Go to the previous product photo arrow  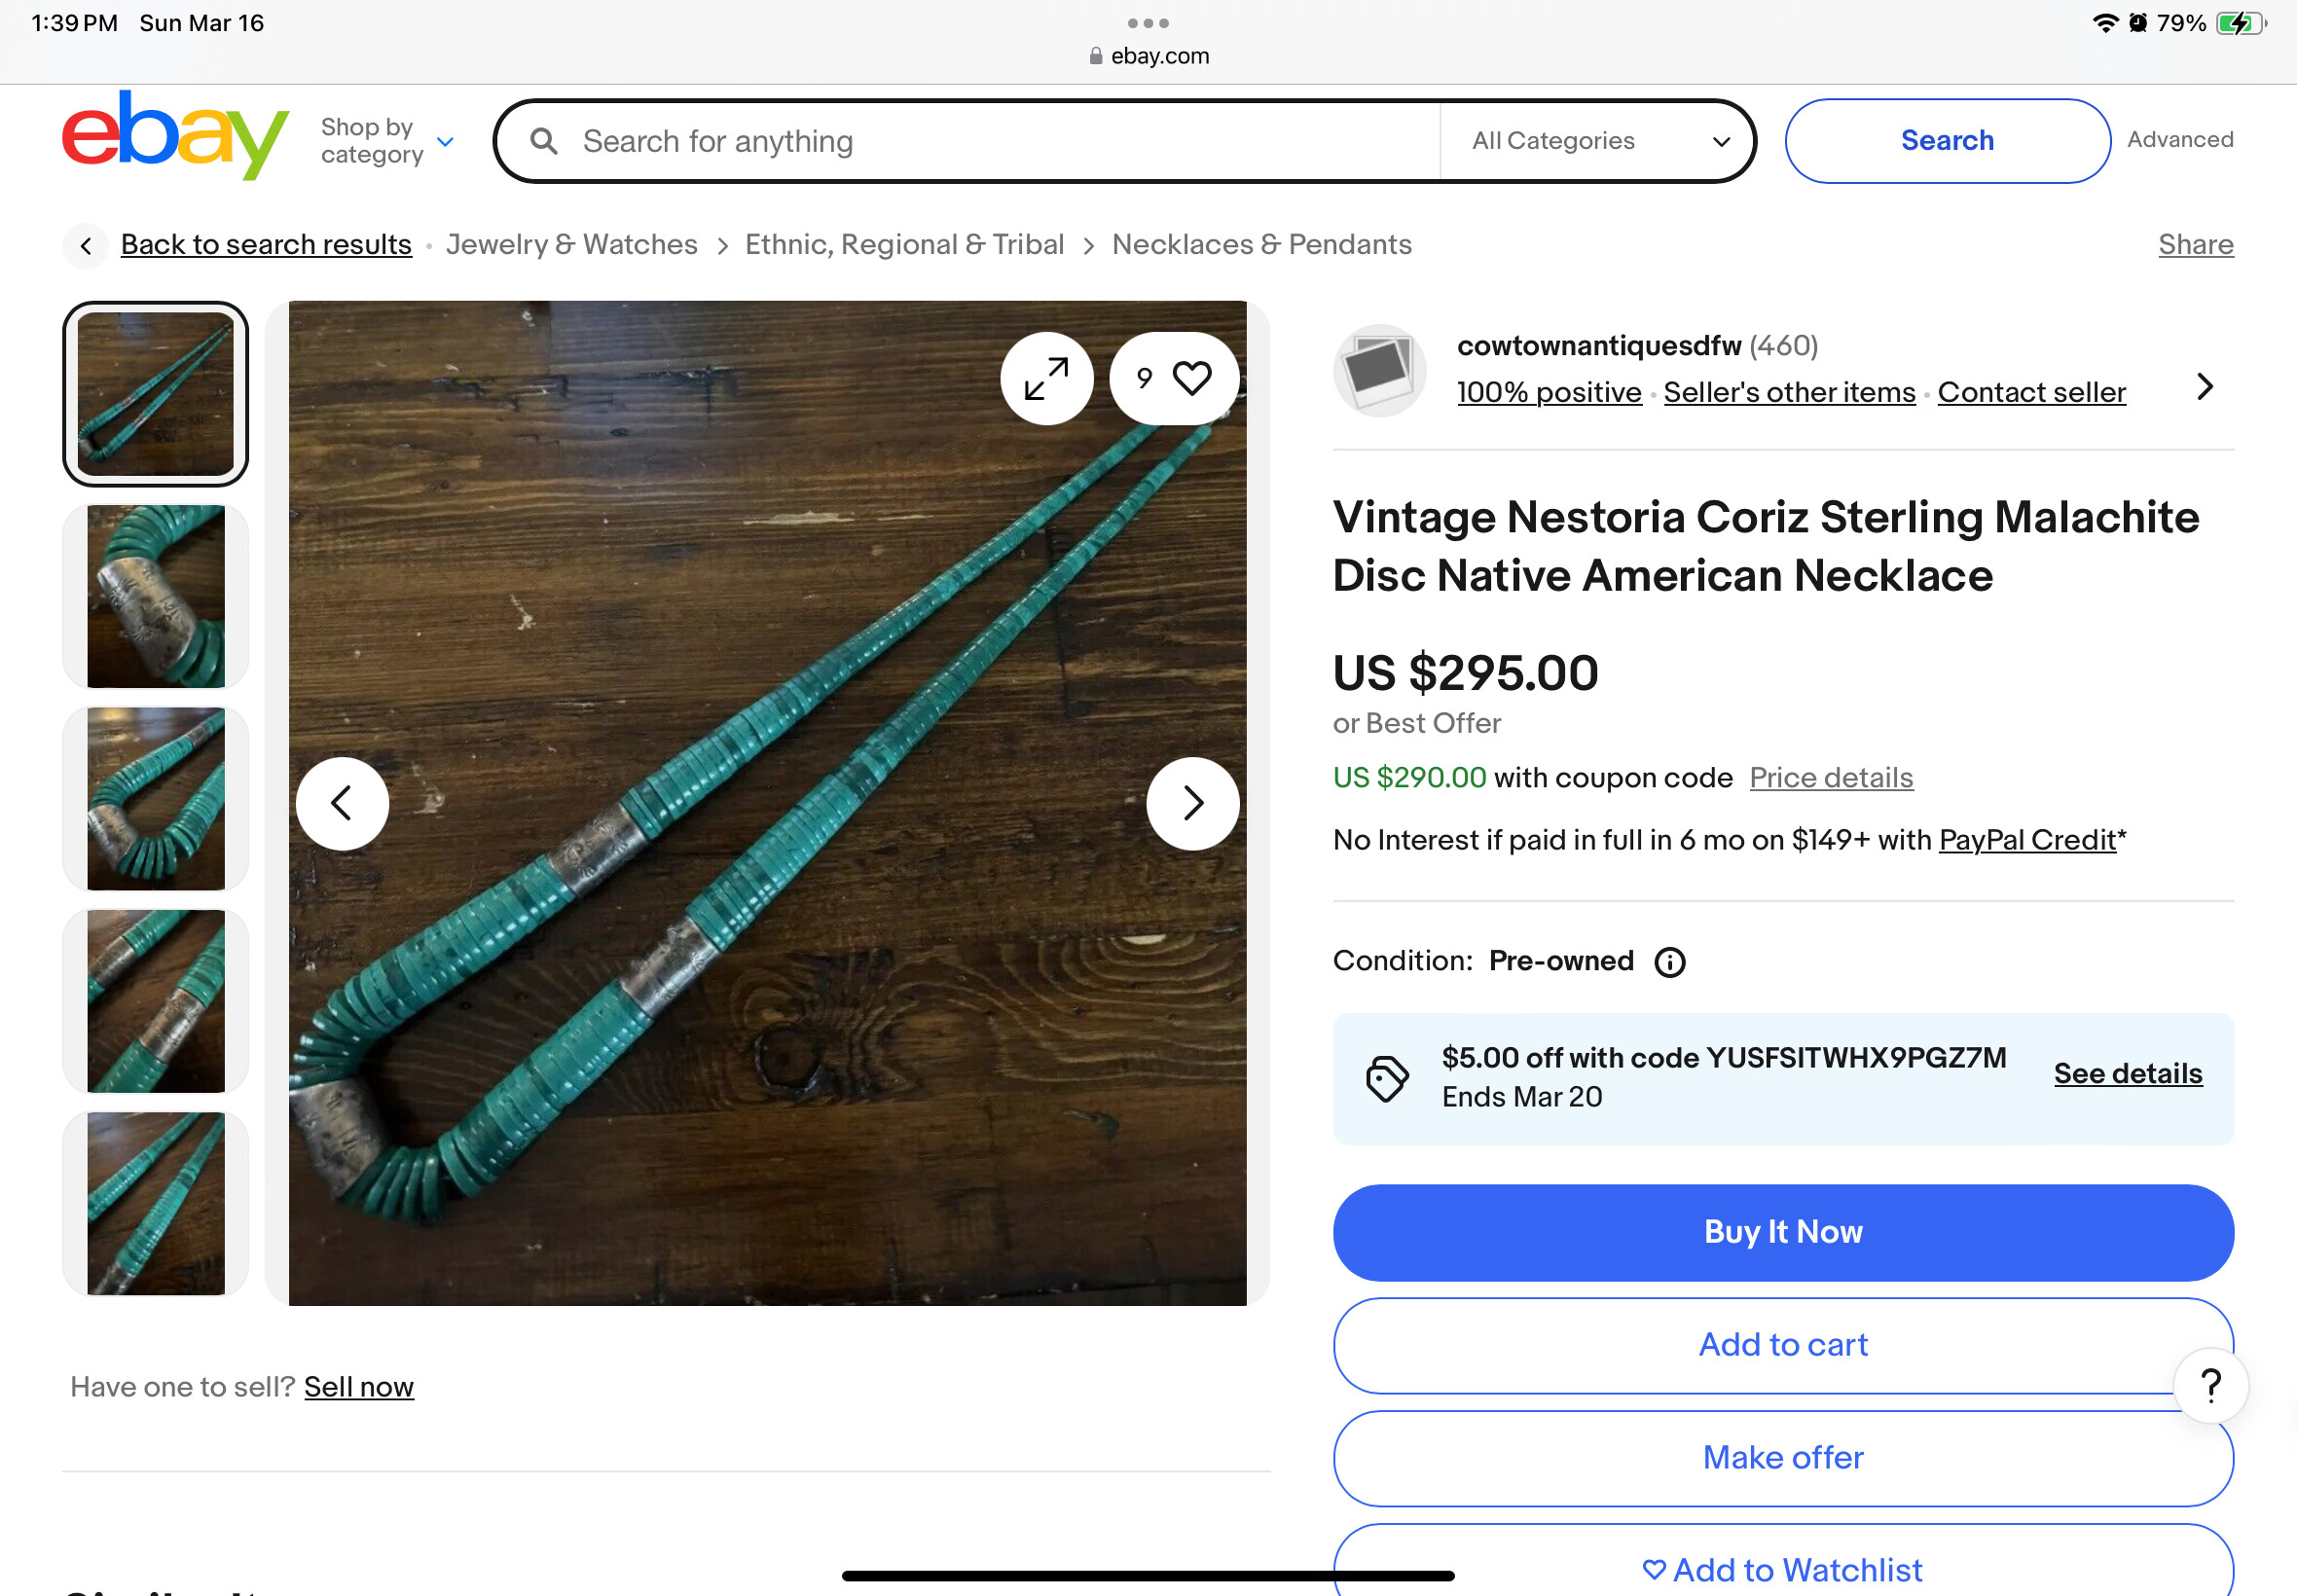(342, 803)
